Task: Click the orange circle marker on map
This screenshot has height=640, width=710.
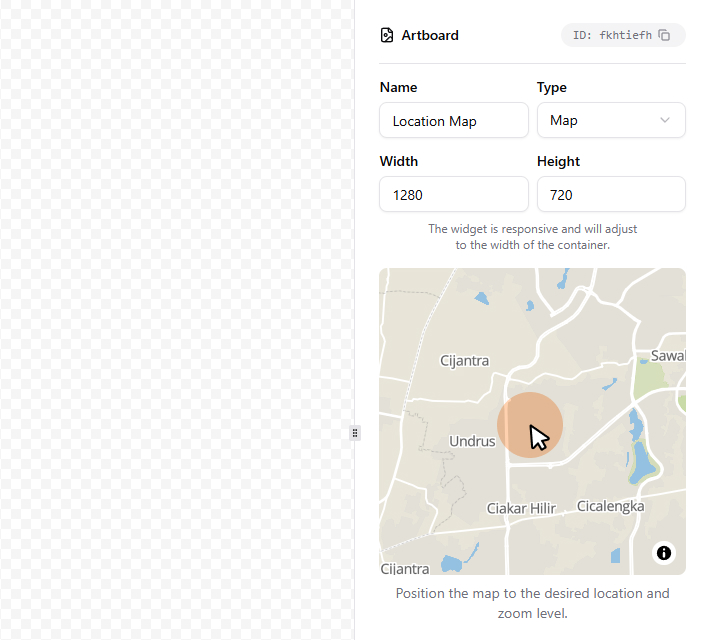Action: tap(530, 424)
